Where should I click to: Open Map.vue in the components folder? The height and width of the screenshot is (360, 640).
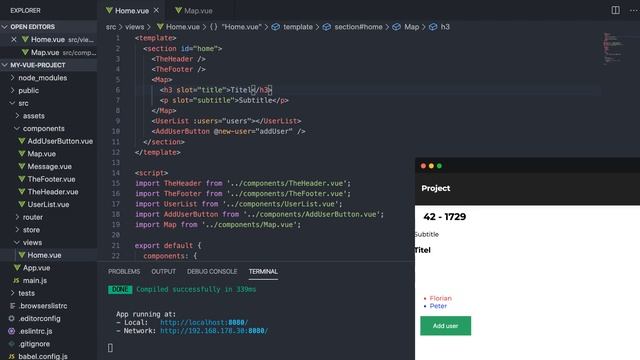41,154
